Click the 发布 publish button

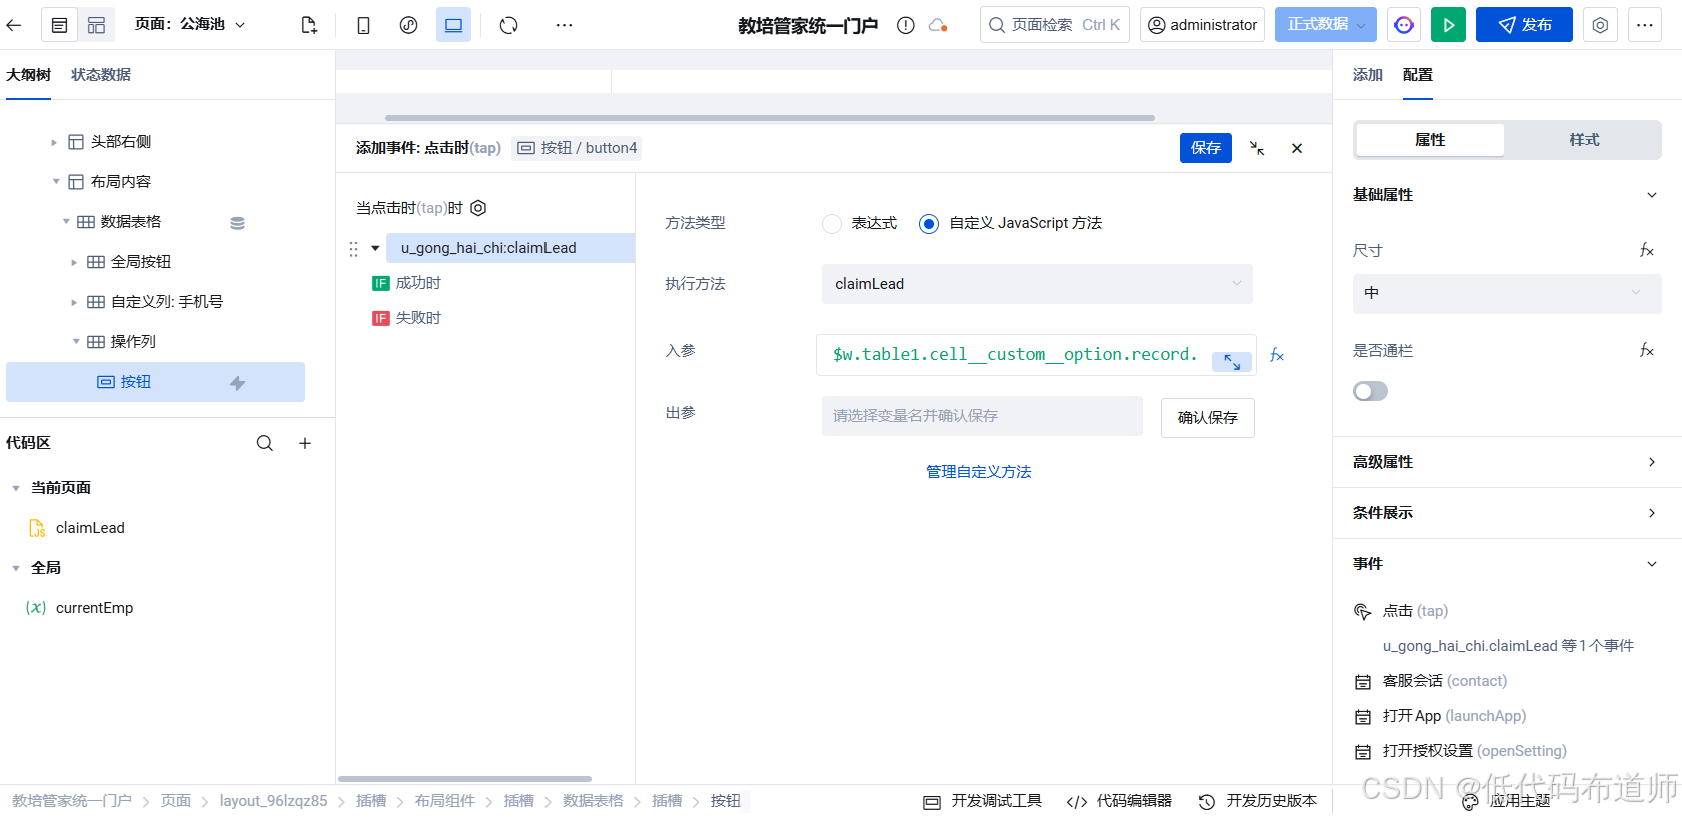click(1524, 25)
